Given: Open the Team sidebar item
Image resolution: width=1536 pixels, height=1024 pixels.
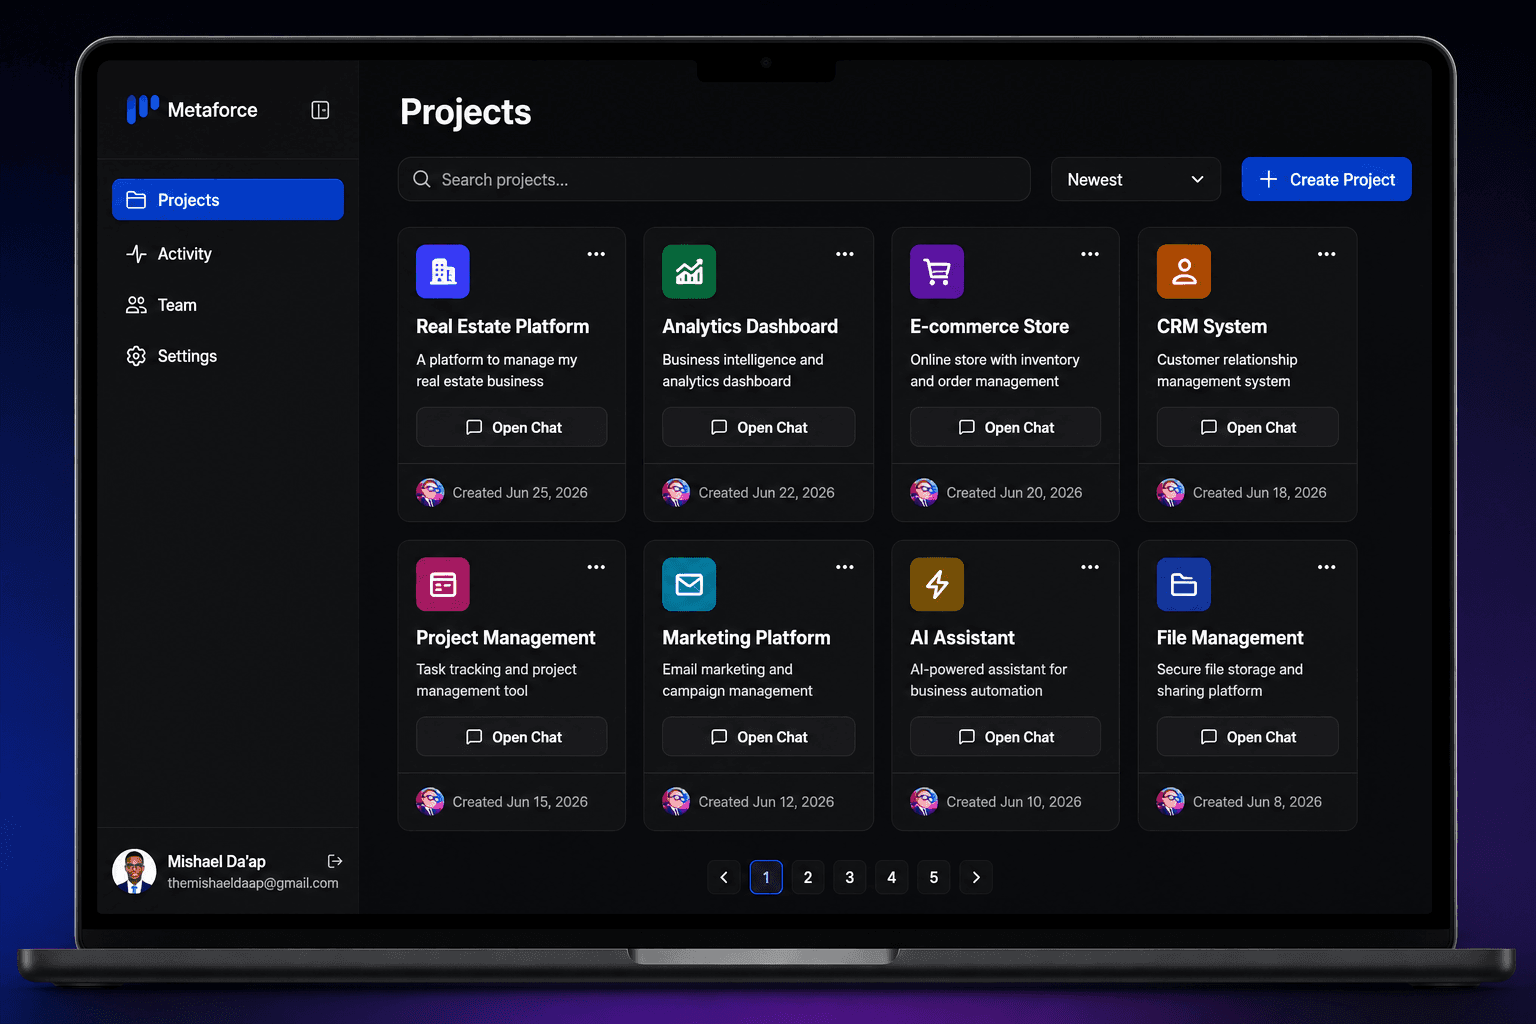Looking at the screenshot, I should click(228, 305).
